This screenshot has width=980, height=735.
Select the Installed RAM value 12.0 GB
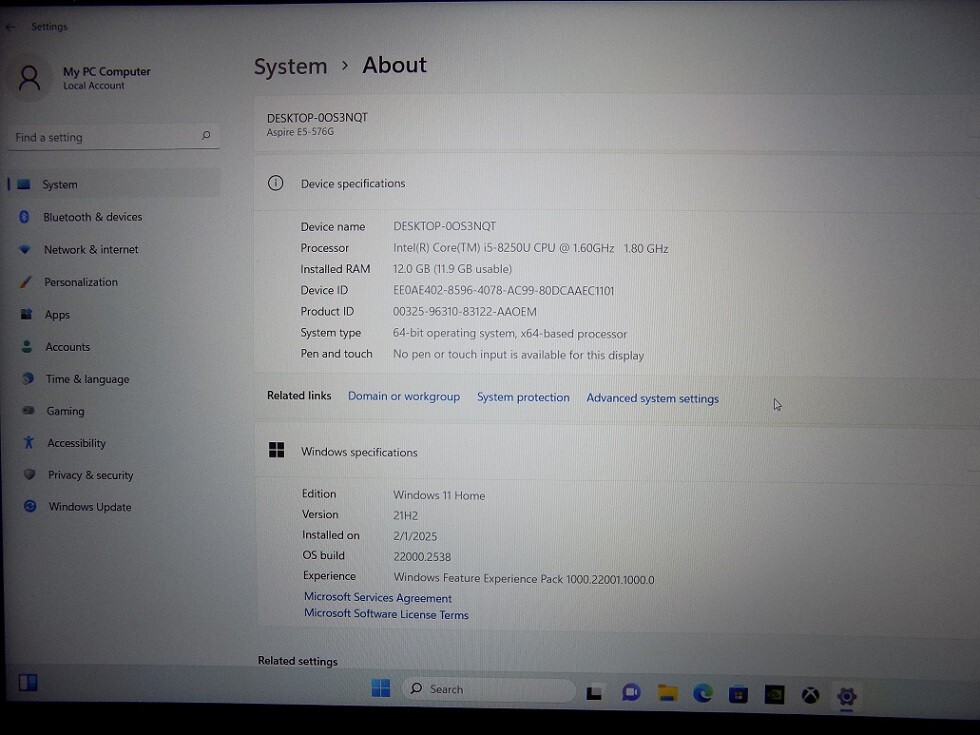452,269
